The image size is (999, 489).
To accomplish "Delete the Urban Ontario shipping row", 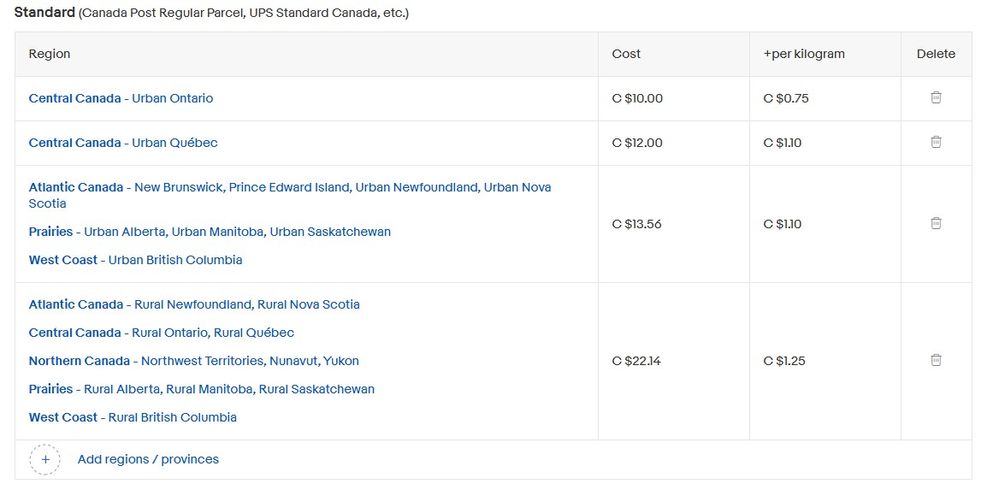I will tap(936, 98).
